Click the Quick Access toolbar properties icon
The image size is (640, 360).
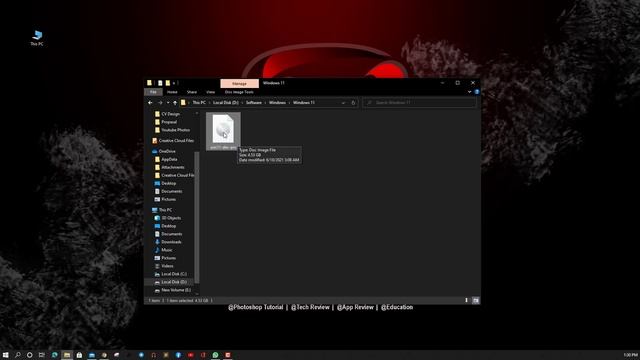pyautogui.click(x=160, y=83)
